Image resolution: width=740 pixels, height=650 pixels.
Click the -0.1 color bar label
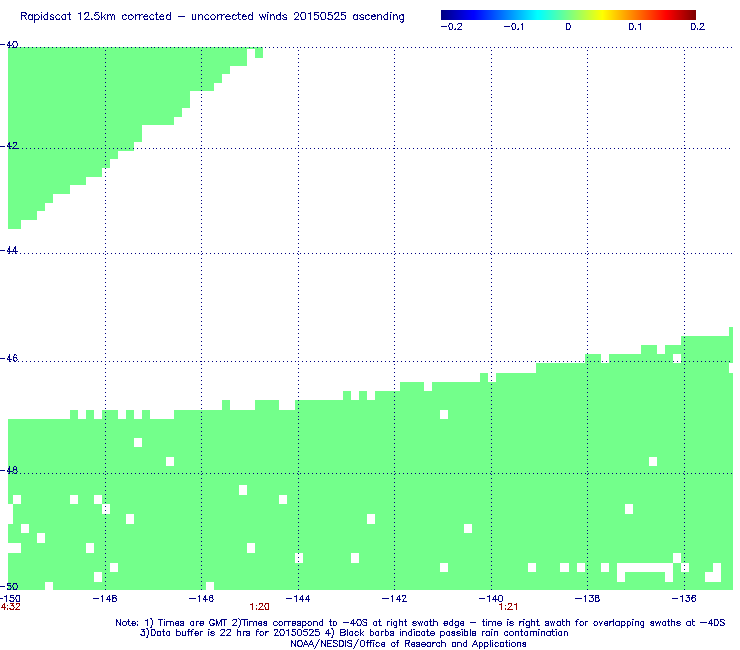pyautogui.click(x=513, y=27)
